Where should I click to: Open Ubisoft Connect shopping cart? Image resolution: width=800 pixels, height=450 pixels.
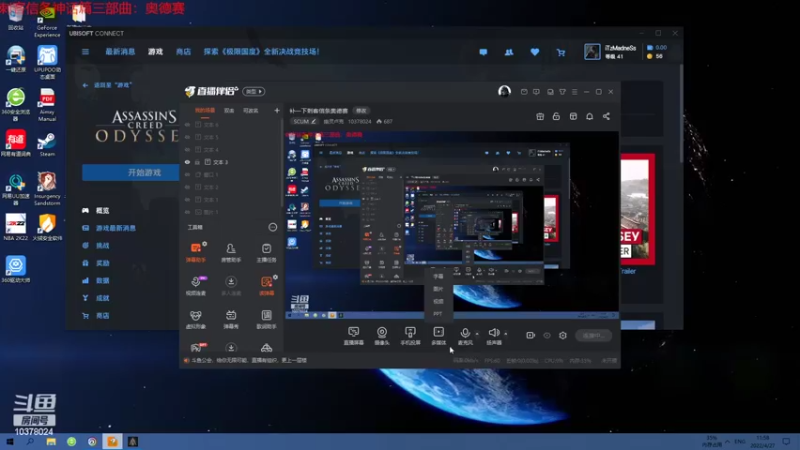tap(561, 52)
